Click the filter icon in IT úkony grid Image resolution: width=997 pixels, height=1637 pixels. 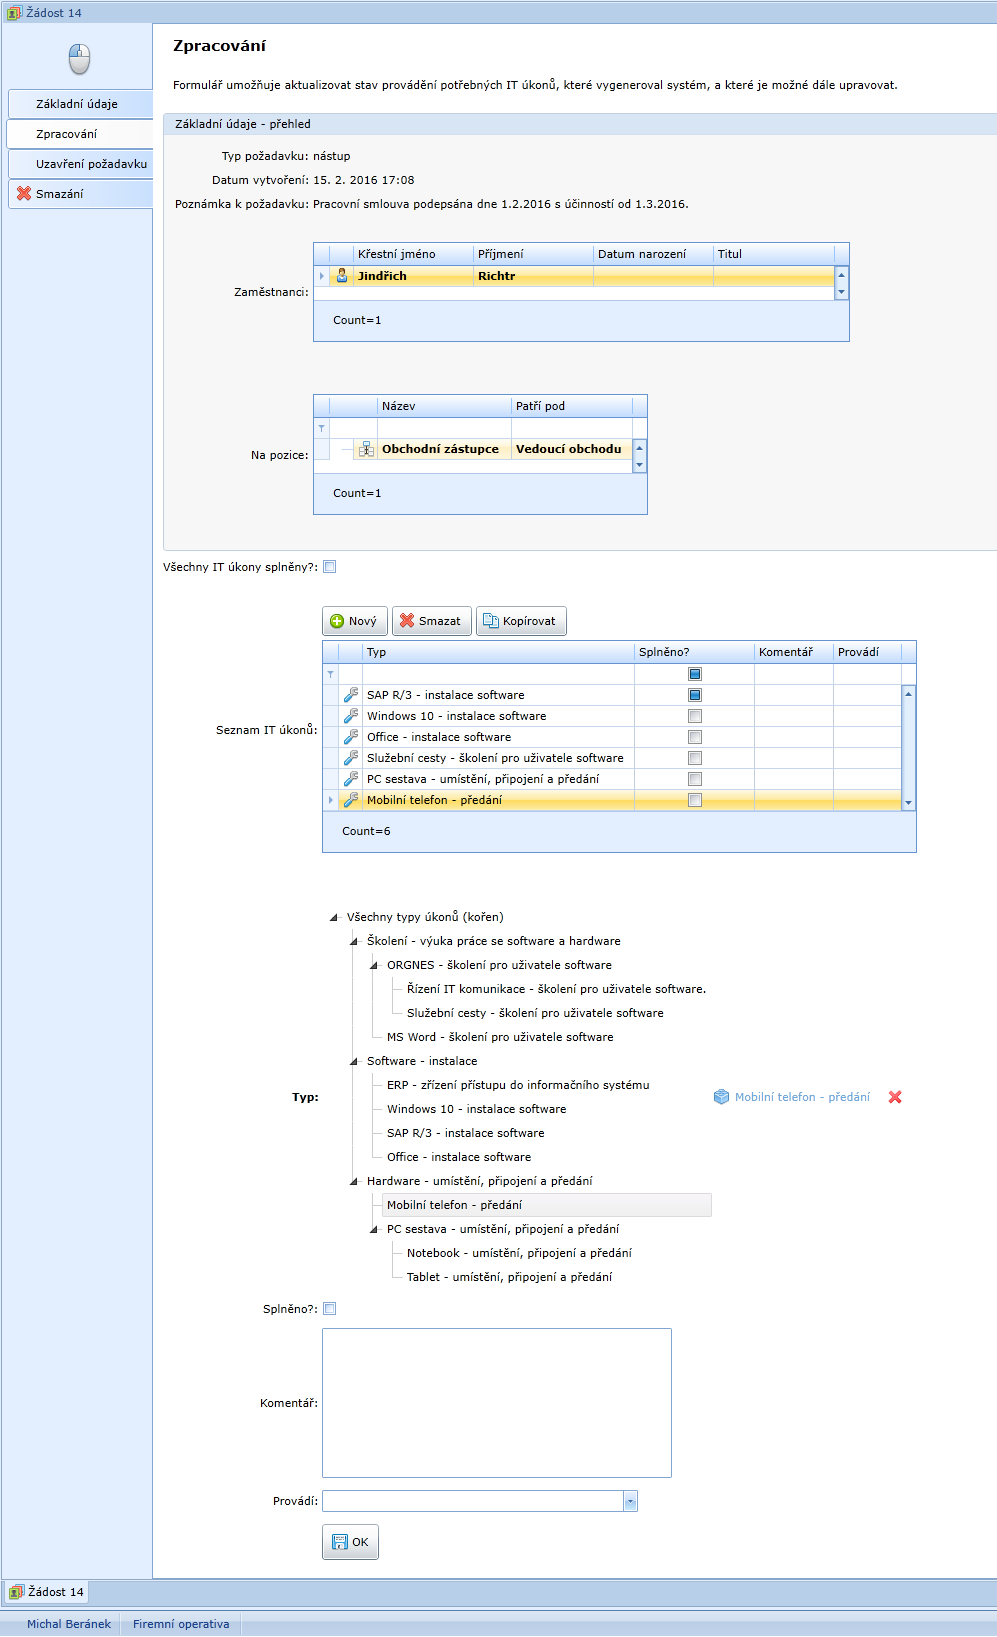click(331, 674)
